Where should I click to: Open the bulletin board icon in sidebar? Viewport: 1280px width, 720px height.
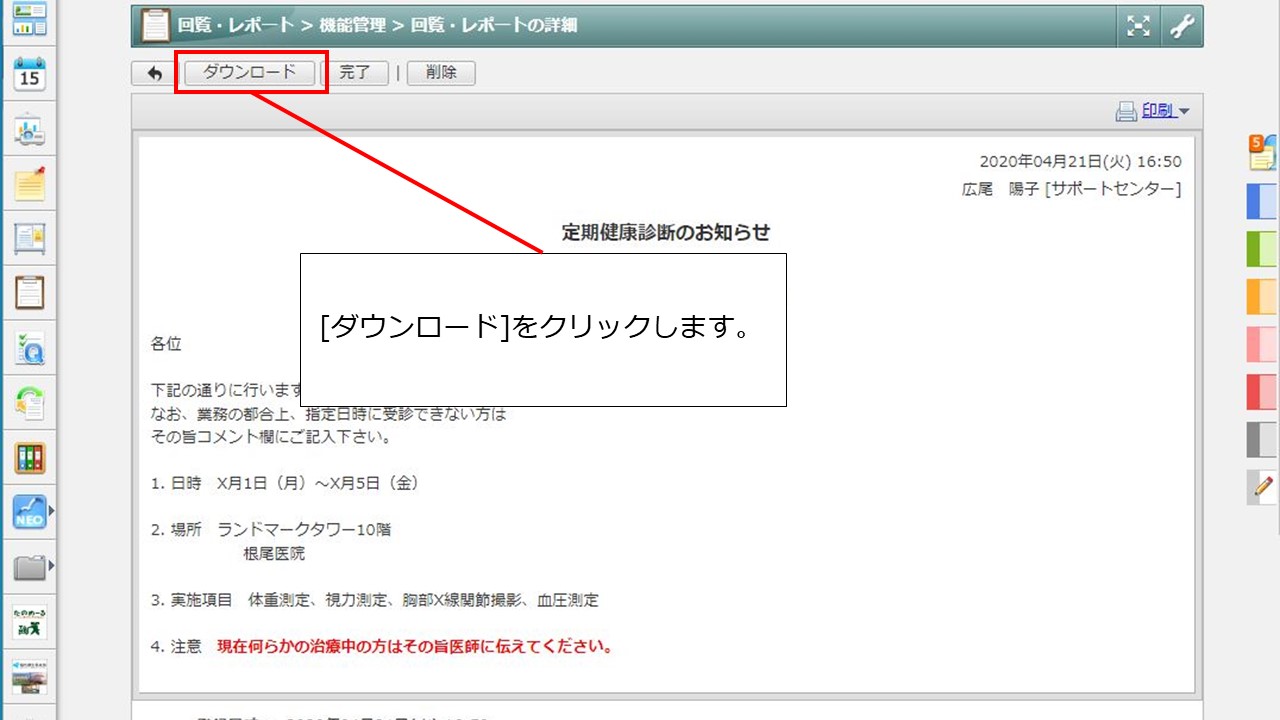[30, 238]
